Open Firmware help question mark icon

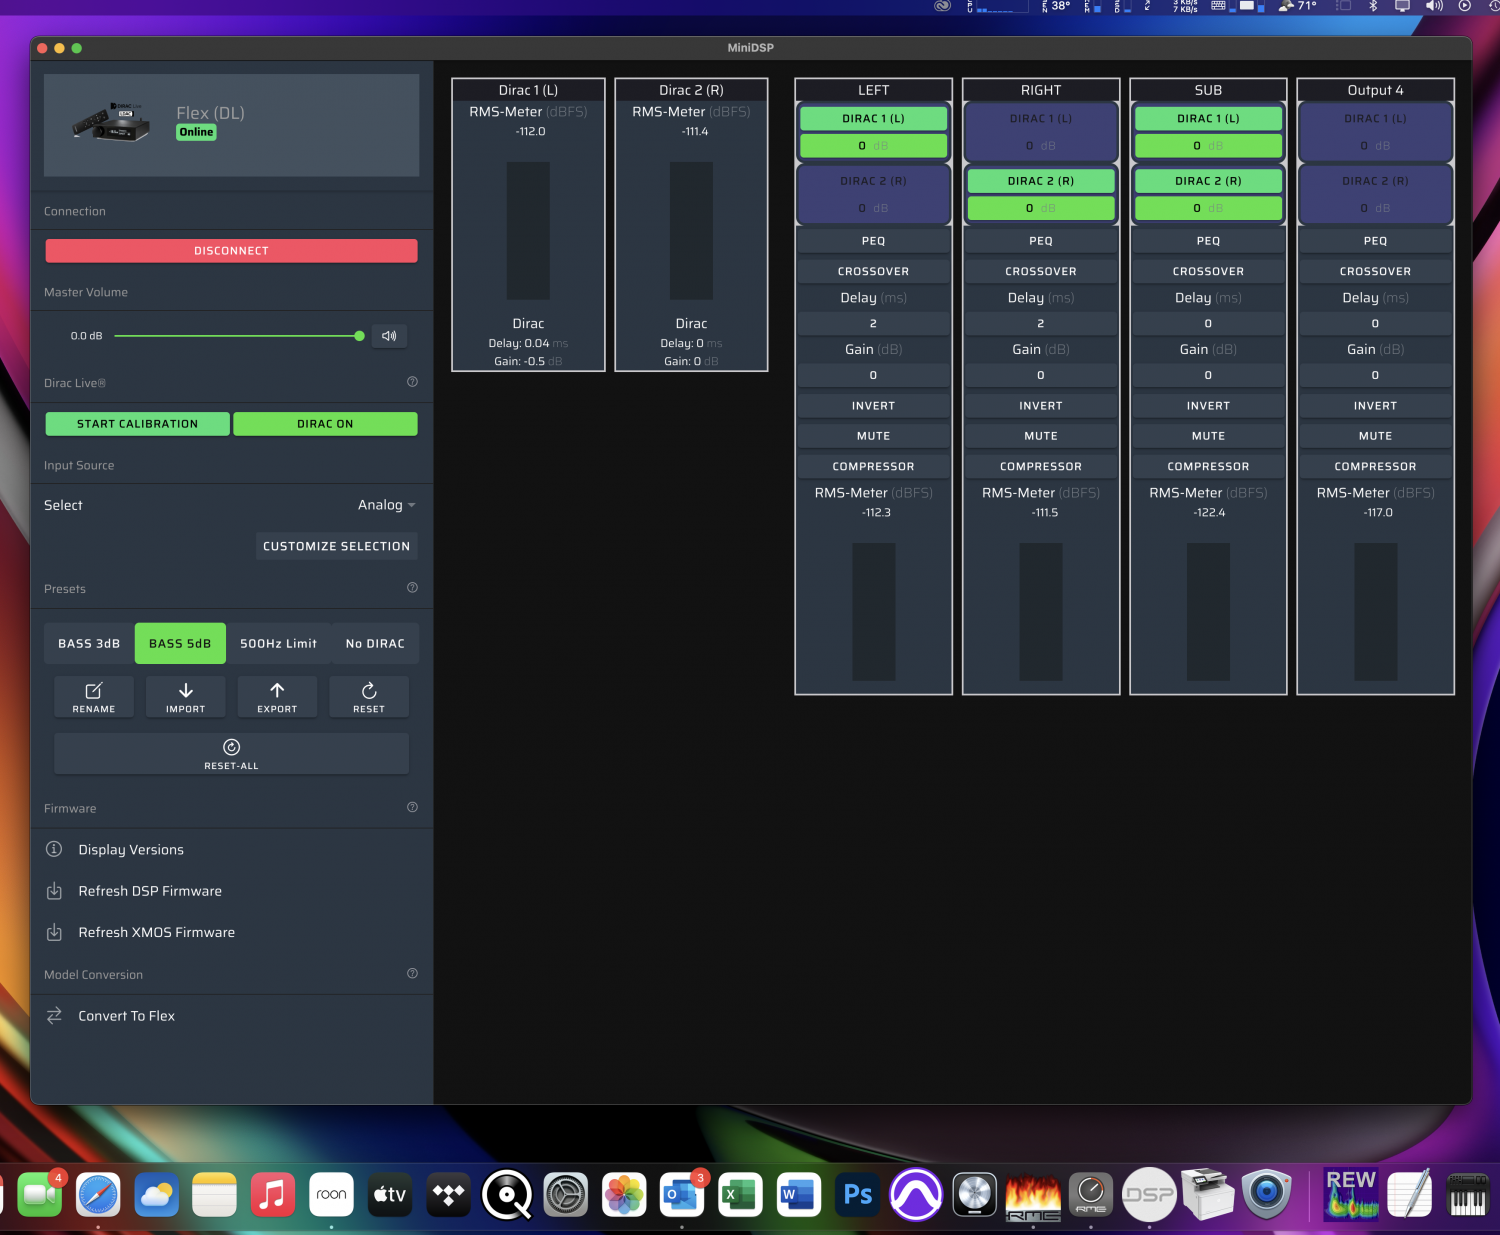[x=412, y=807]
